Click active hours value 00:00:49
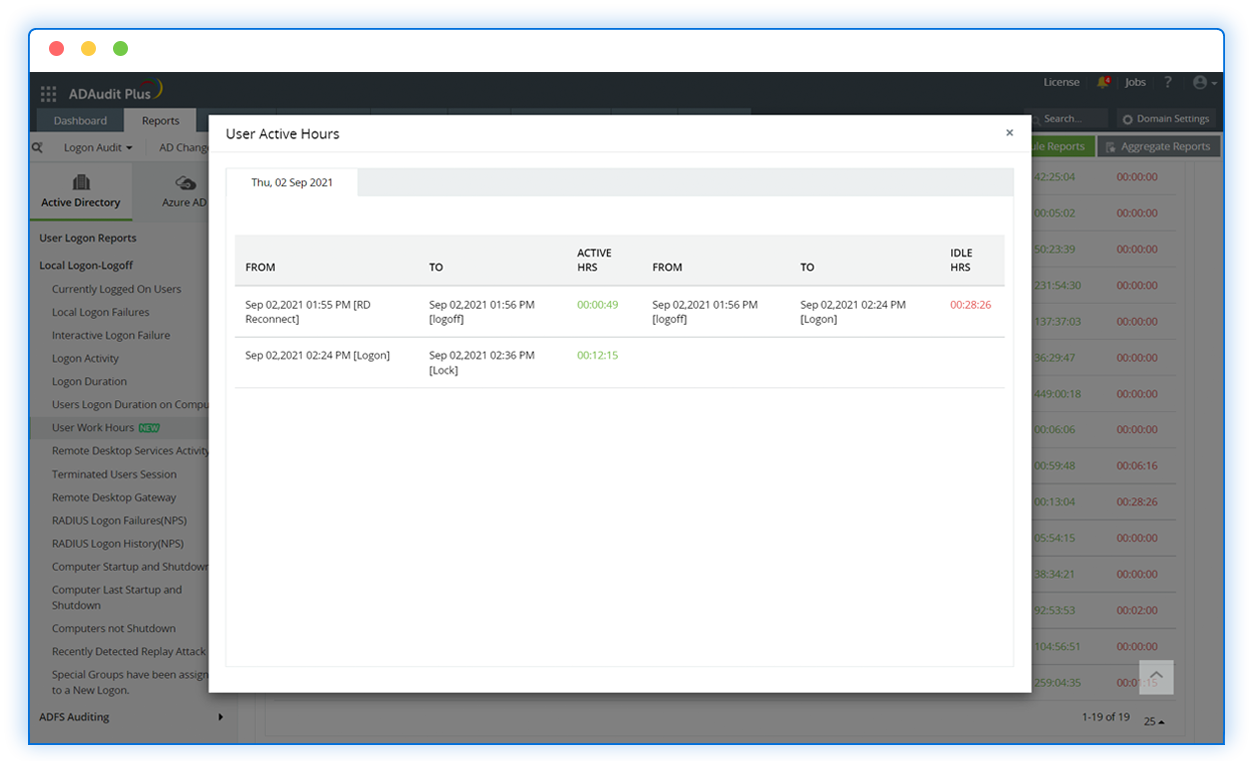Screen dimensions: 1253x765 pos(597,304)
